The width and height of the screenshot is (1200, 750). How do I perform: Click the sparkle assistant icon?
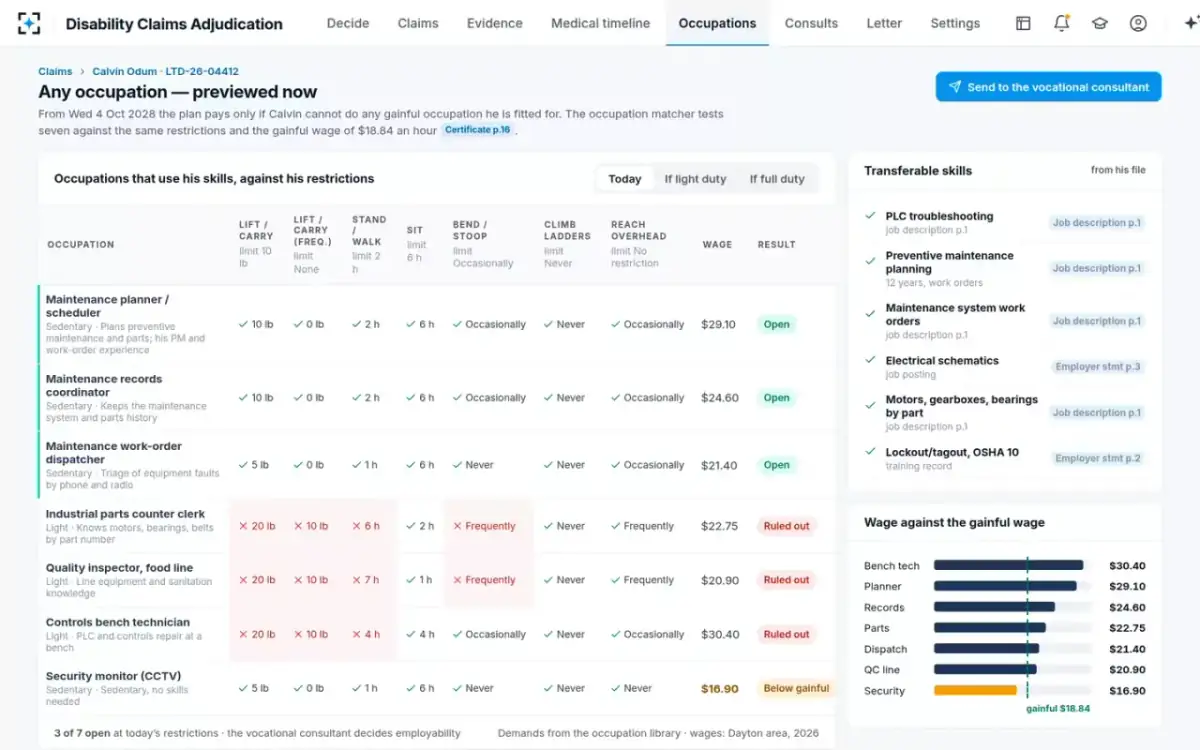pyautogui.click(x=1190, y=23)
